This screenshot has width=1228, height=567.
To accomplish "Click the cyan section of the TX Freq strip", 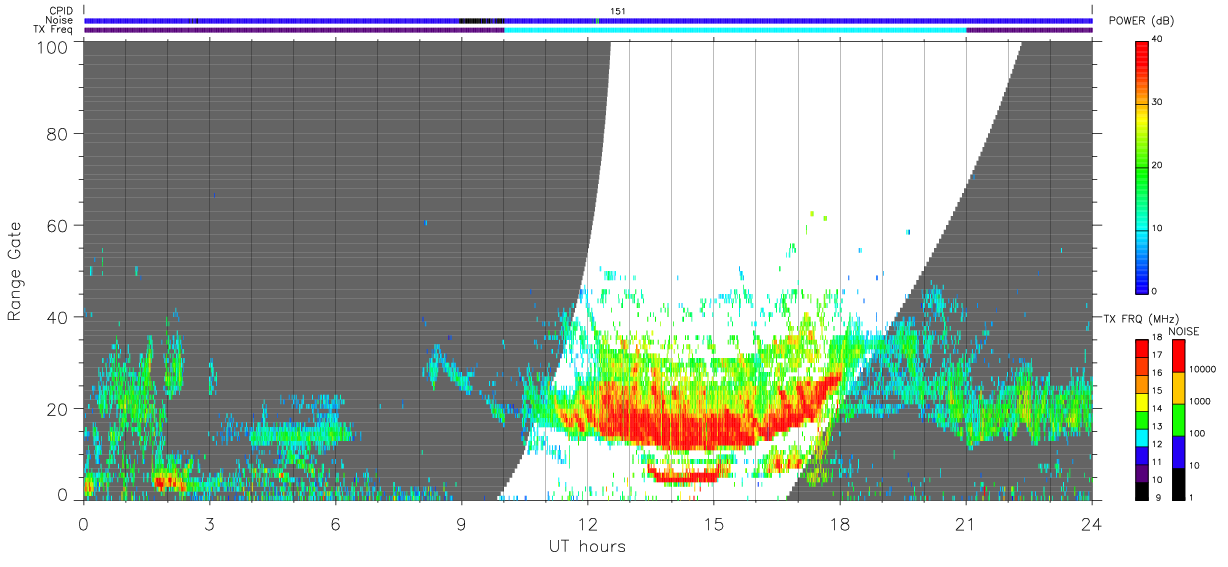I will pos(735,30).
